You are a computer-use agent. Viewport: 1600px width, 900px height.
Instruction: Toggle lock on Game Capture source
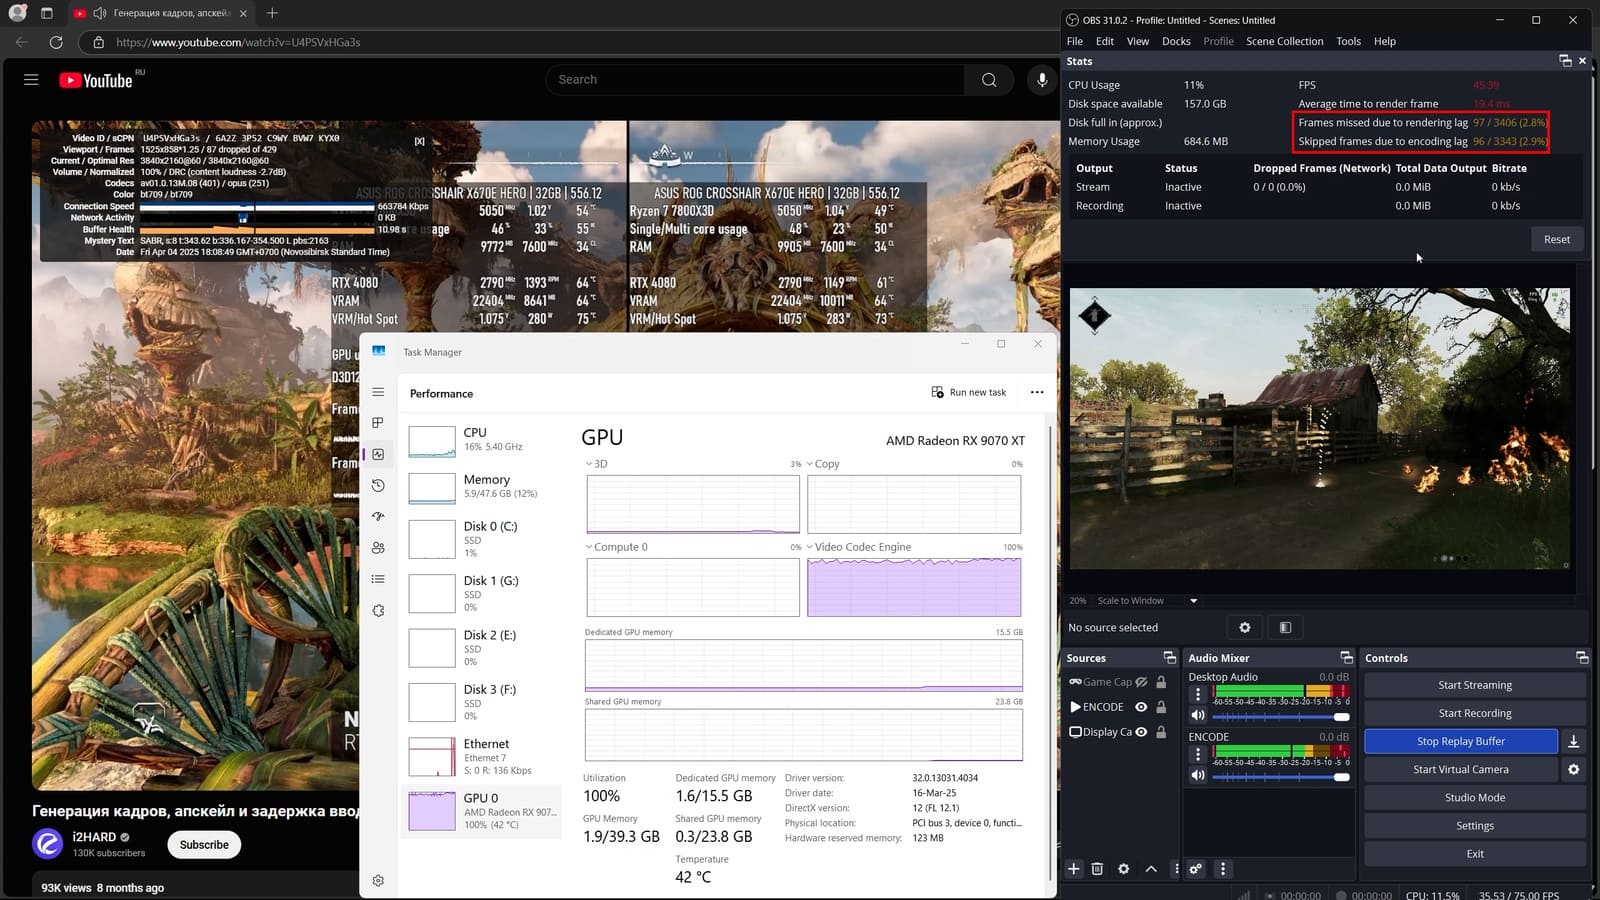1161,682
